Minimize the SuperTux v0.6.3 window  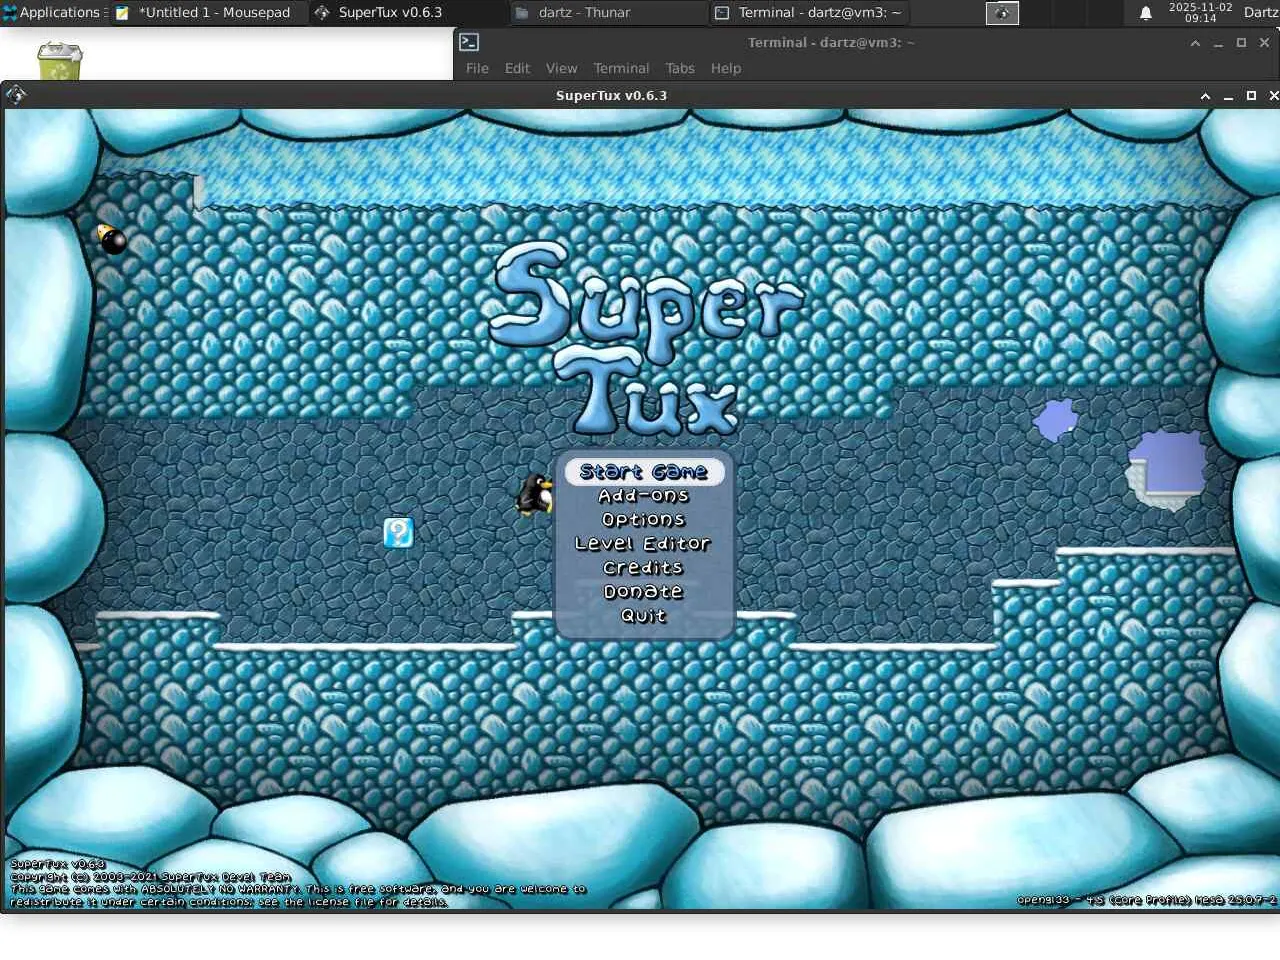point(1228,96)
